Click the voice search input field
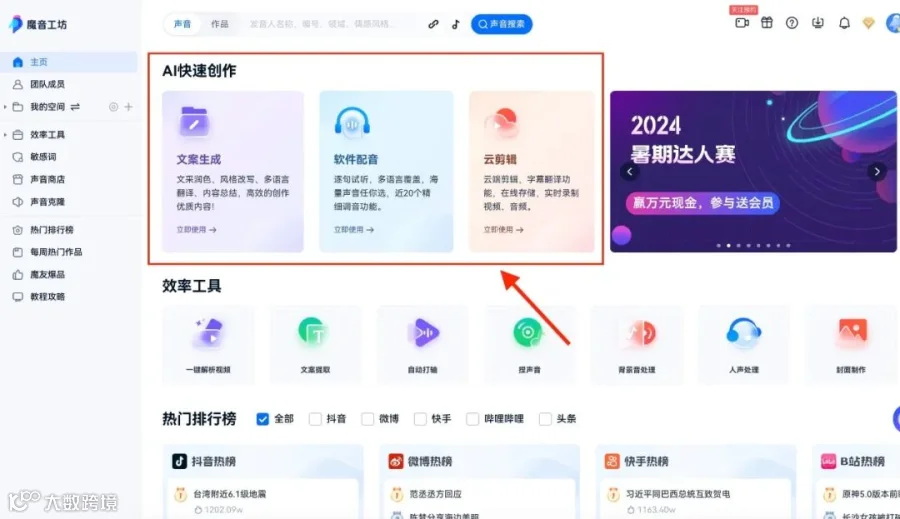Image resolution: width=900 pixels, height=519 pixels. pos(330,24)
